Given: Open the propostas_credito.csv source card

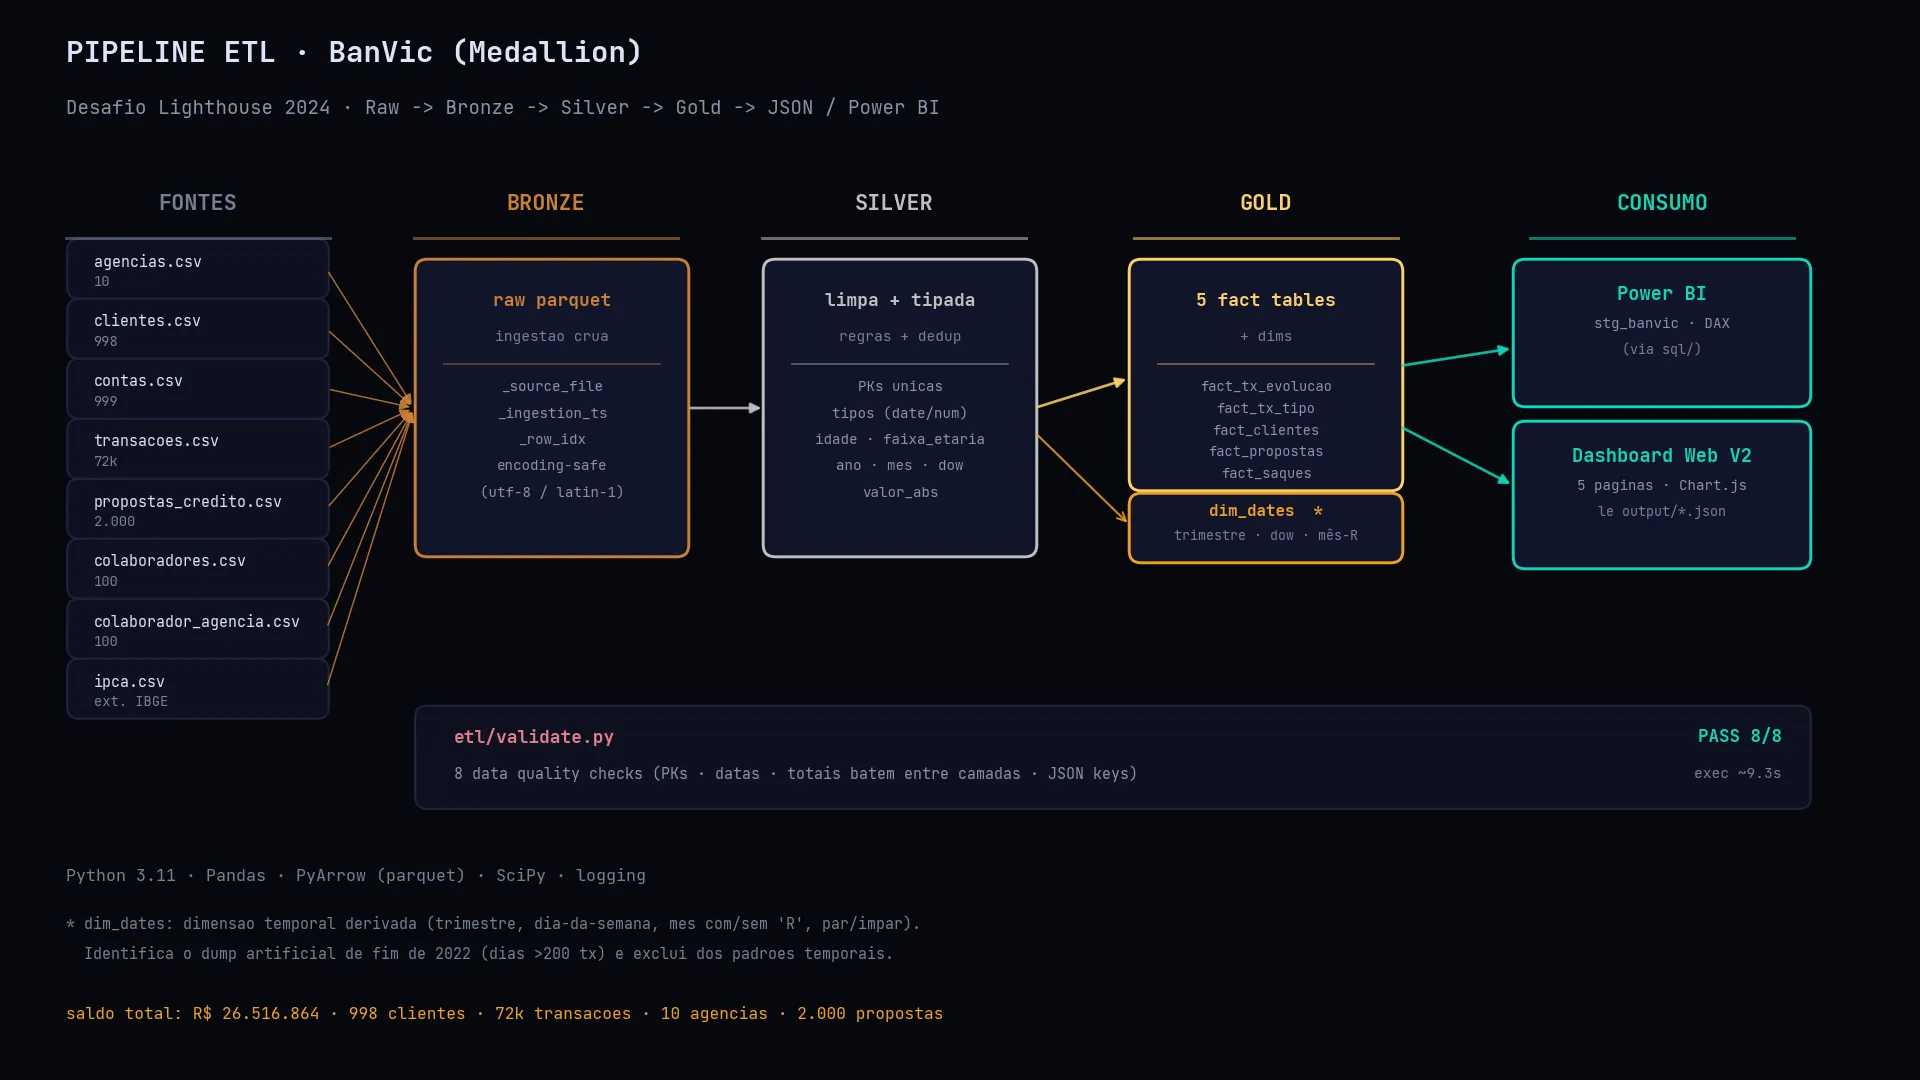Looking at the screenshot, I should click(x=198, y=509).
